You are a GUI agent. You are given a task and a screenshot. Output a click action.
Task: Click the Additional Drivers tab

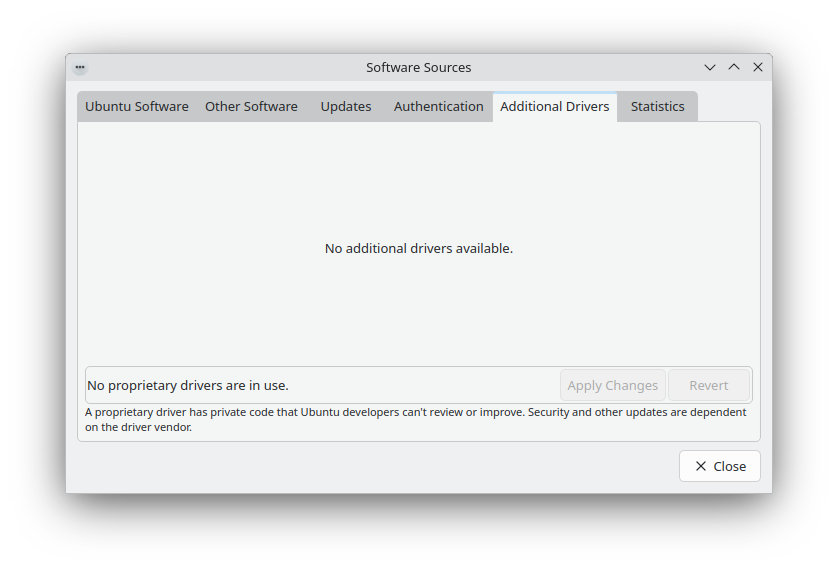coord(554,107)
